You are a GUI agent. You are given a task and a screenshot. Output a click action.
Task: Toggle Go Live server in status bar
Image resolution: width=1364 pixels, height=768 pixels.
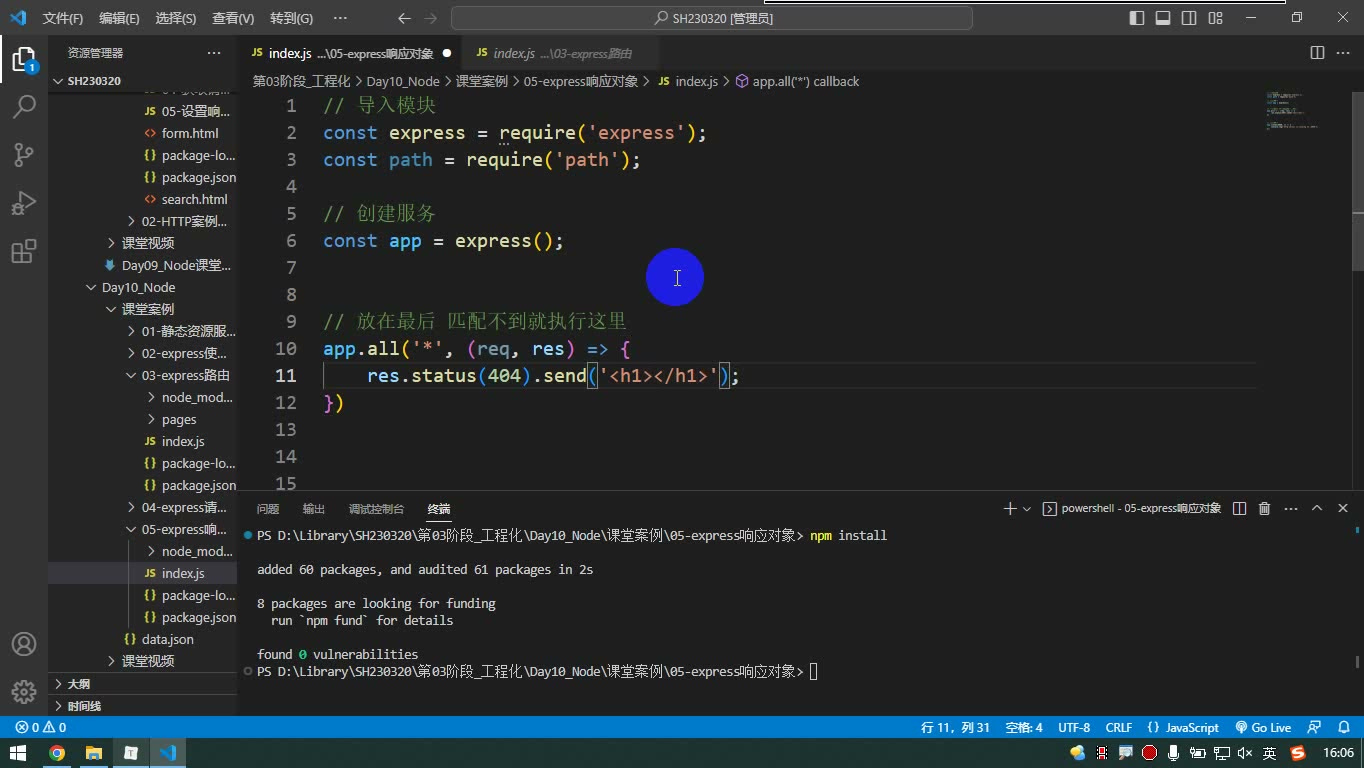pos(1263,728)
